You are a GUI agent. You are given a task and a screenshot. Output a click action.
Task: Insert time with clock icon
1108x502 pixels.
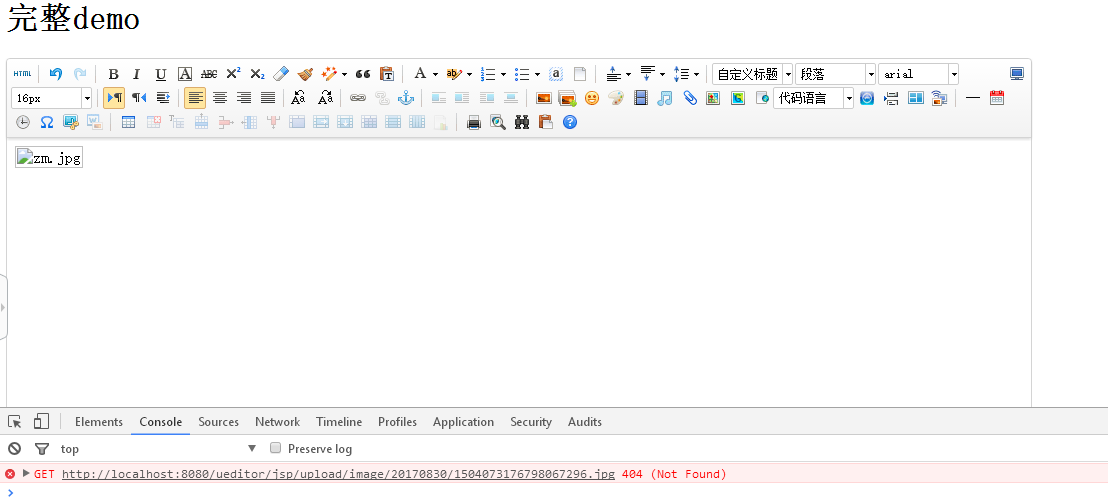23,122
